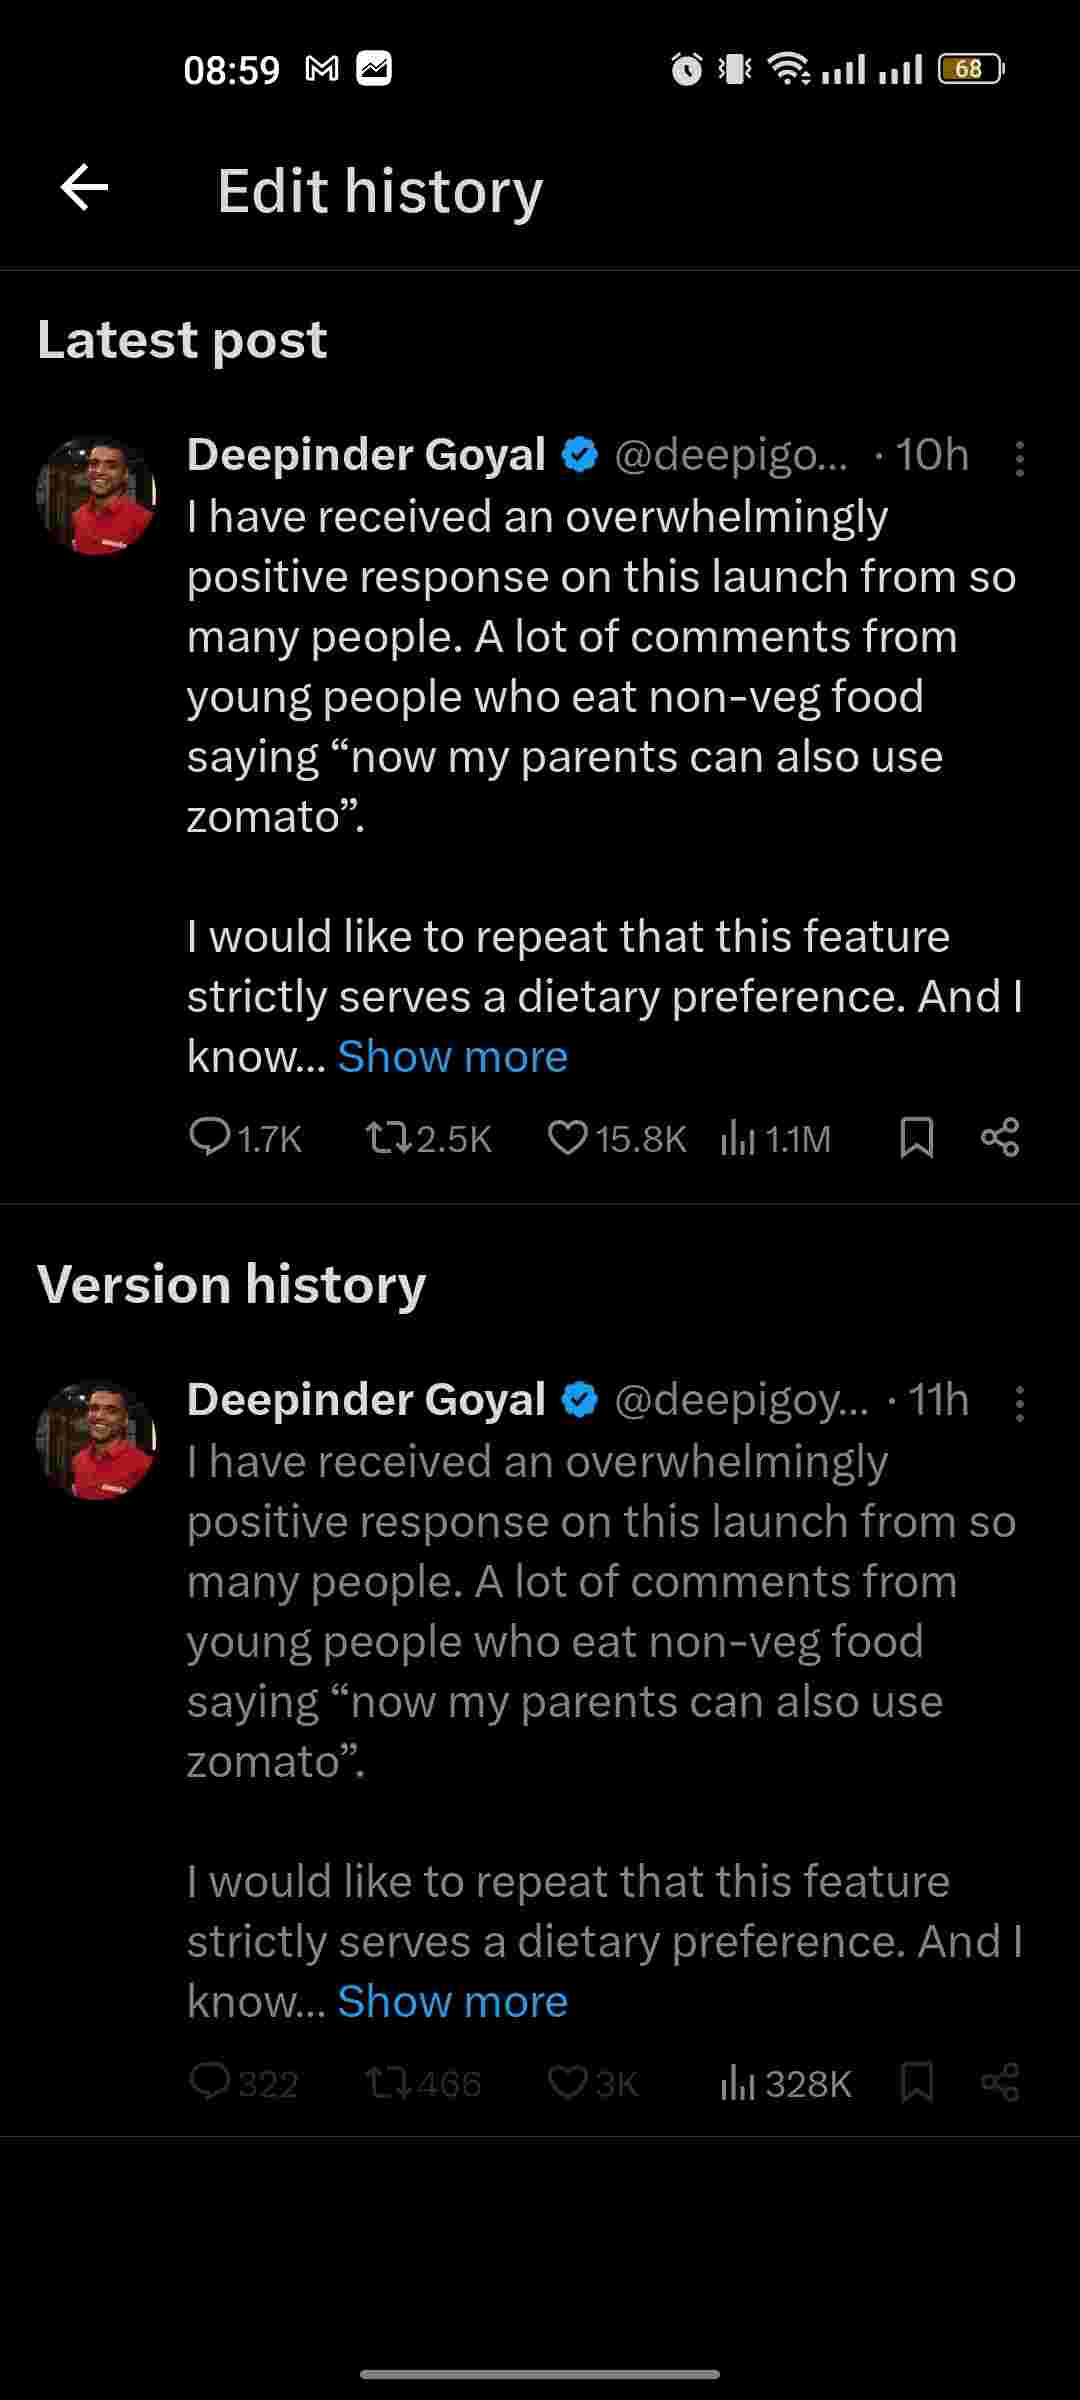The width and height of the screenshot is (1080, 2400).
Task: Expand latest post with Show more
Action: click(452, 1057)
